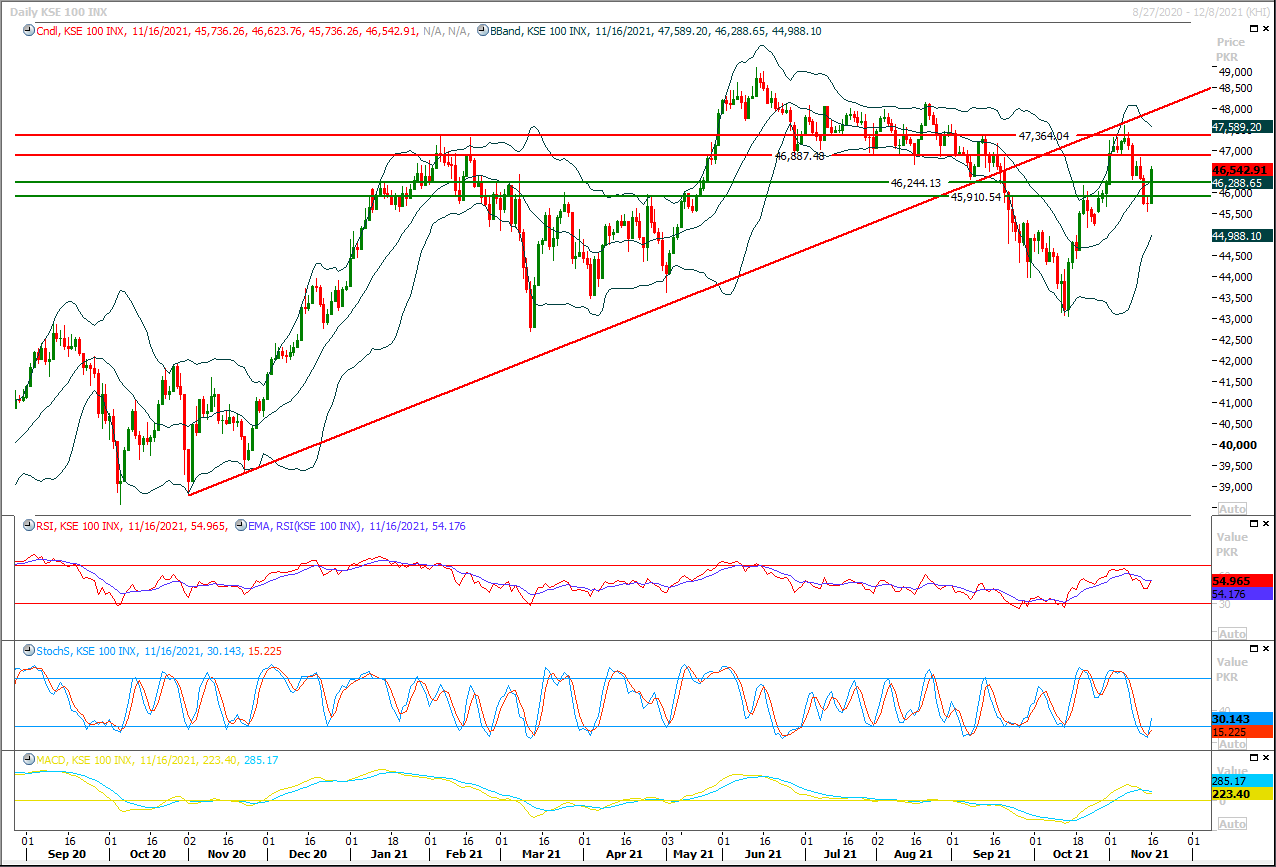Viewport: 1276px width, 867px height.
Task: Close the MACD indicator pane
Action: click(x=1265, y=758)
